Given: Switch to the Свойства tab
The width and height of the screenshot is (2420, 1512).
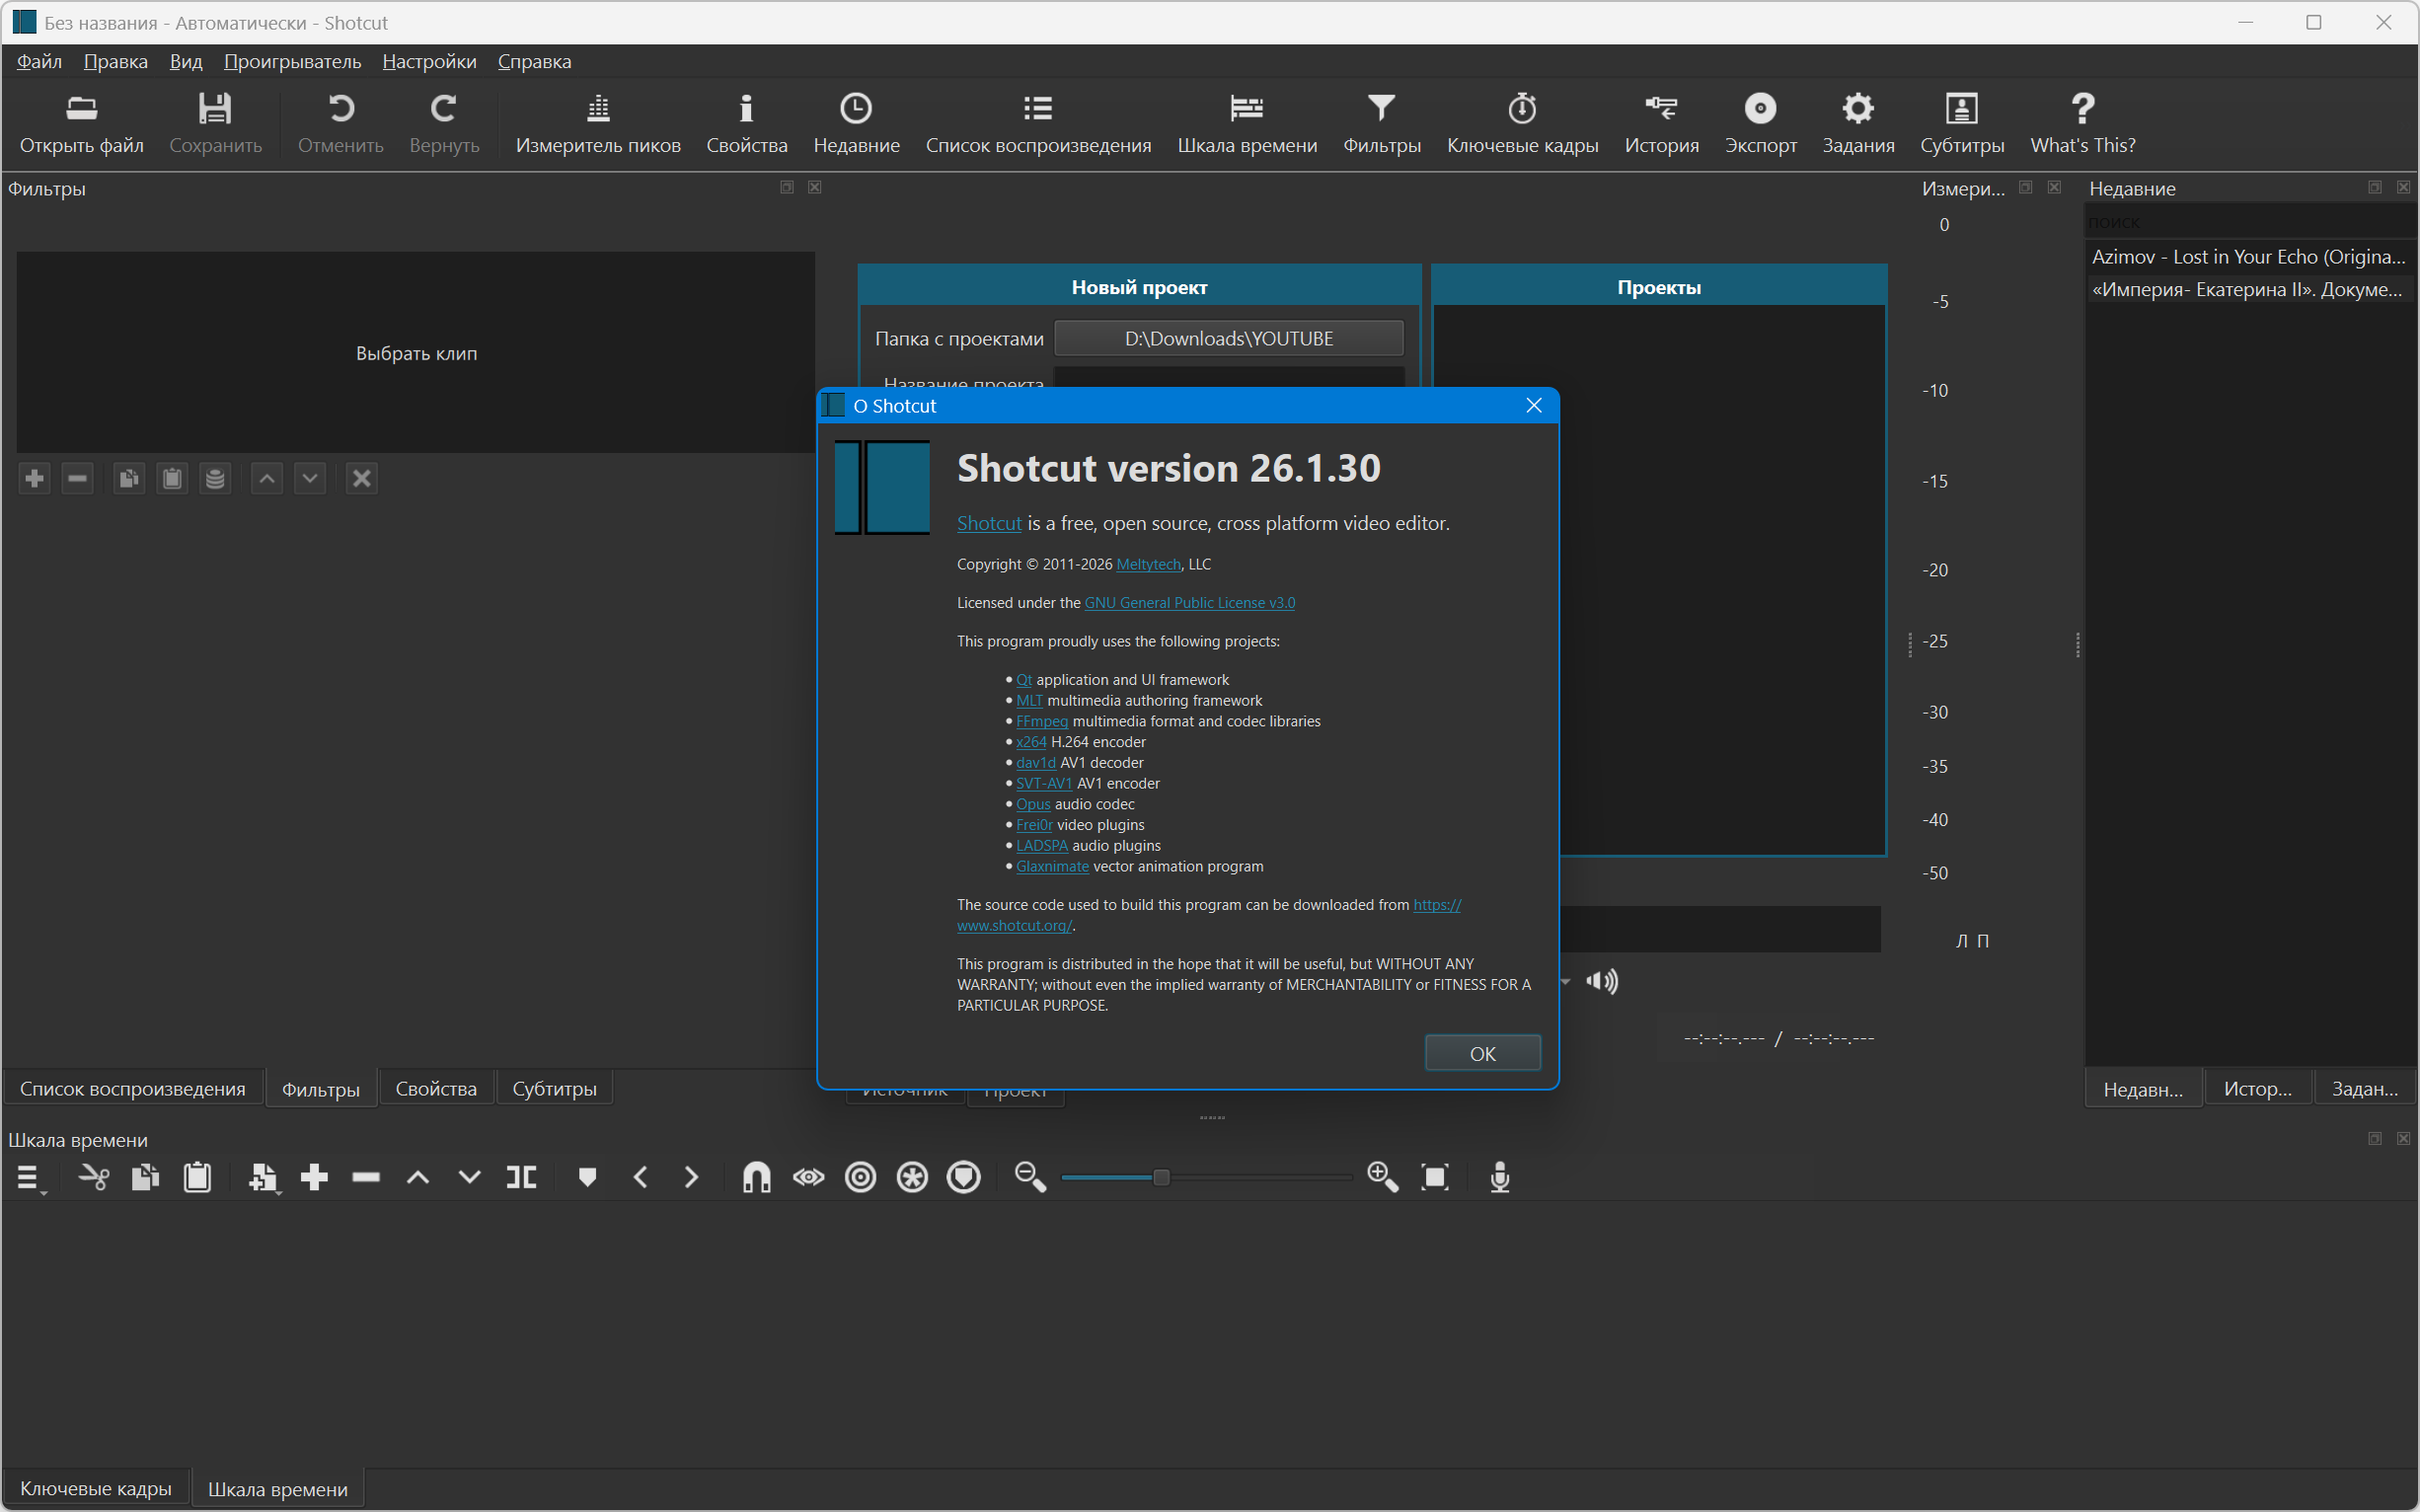Looking at the screenshot, I should (x=436, y=1089).
